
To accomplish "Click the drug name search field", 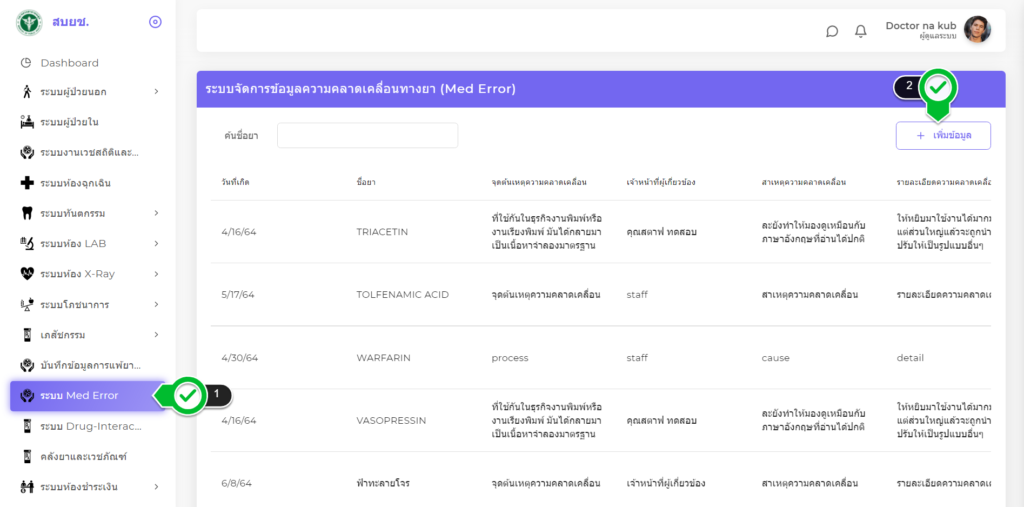I will tap(367, 135).
